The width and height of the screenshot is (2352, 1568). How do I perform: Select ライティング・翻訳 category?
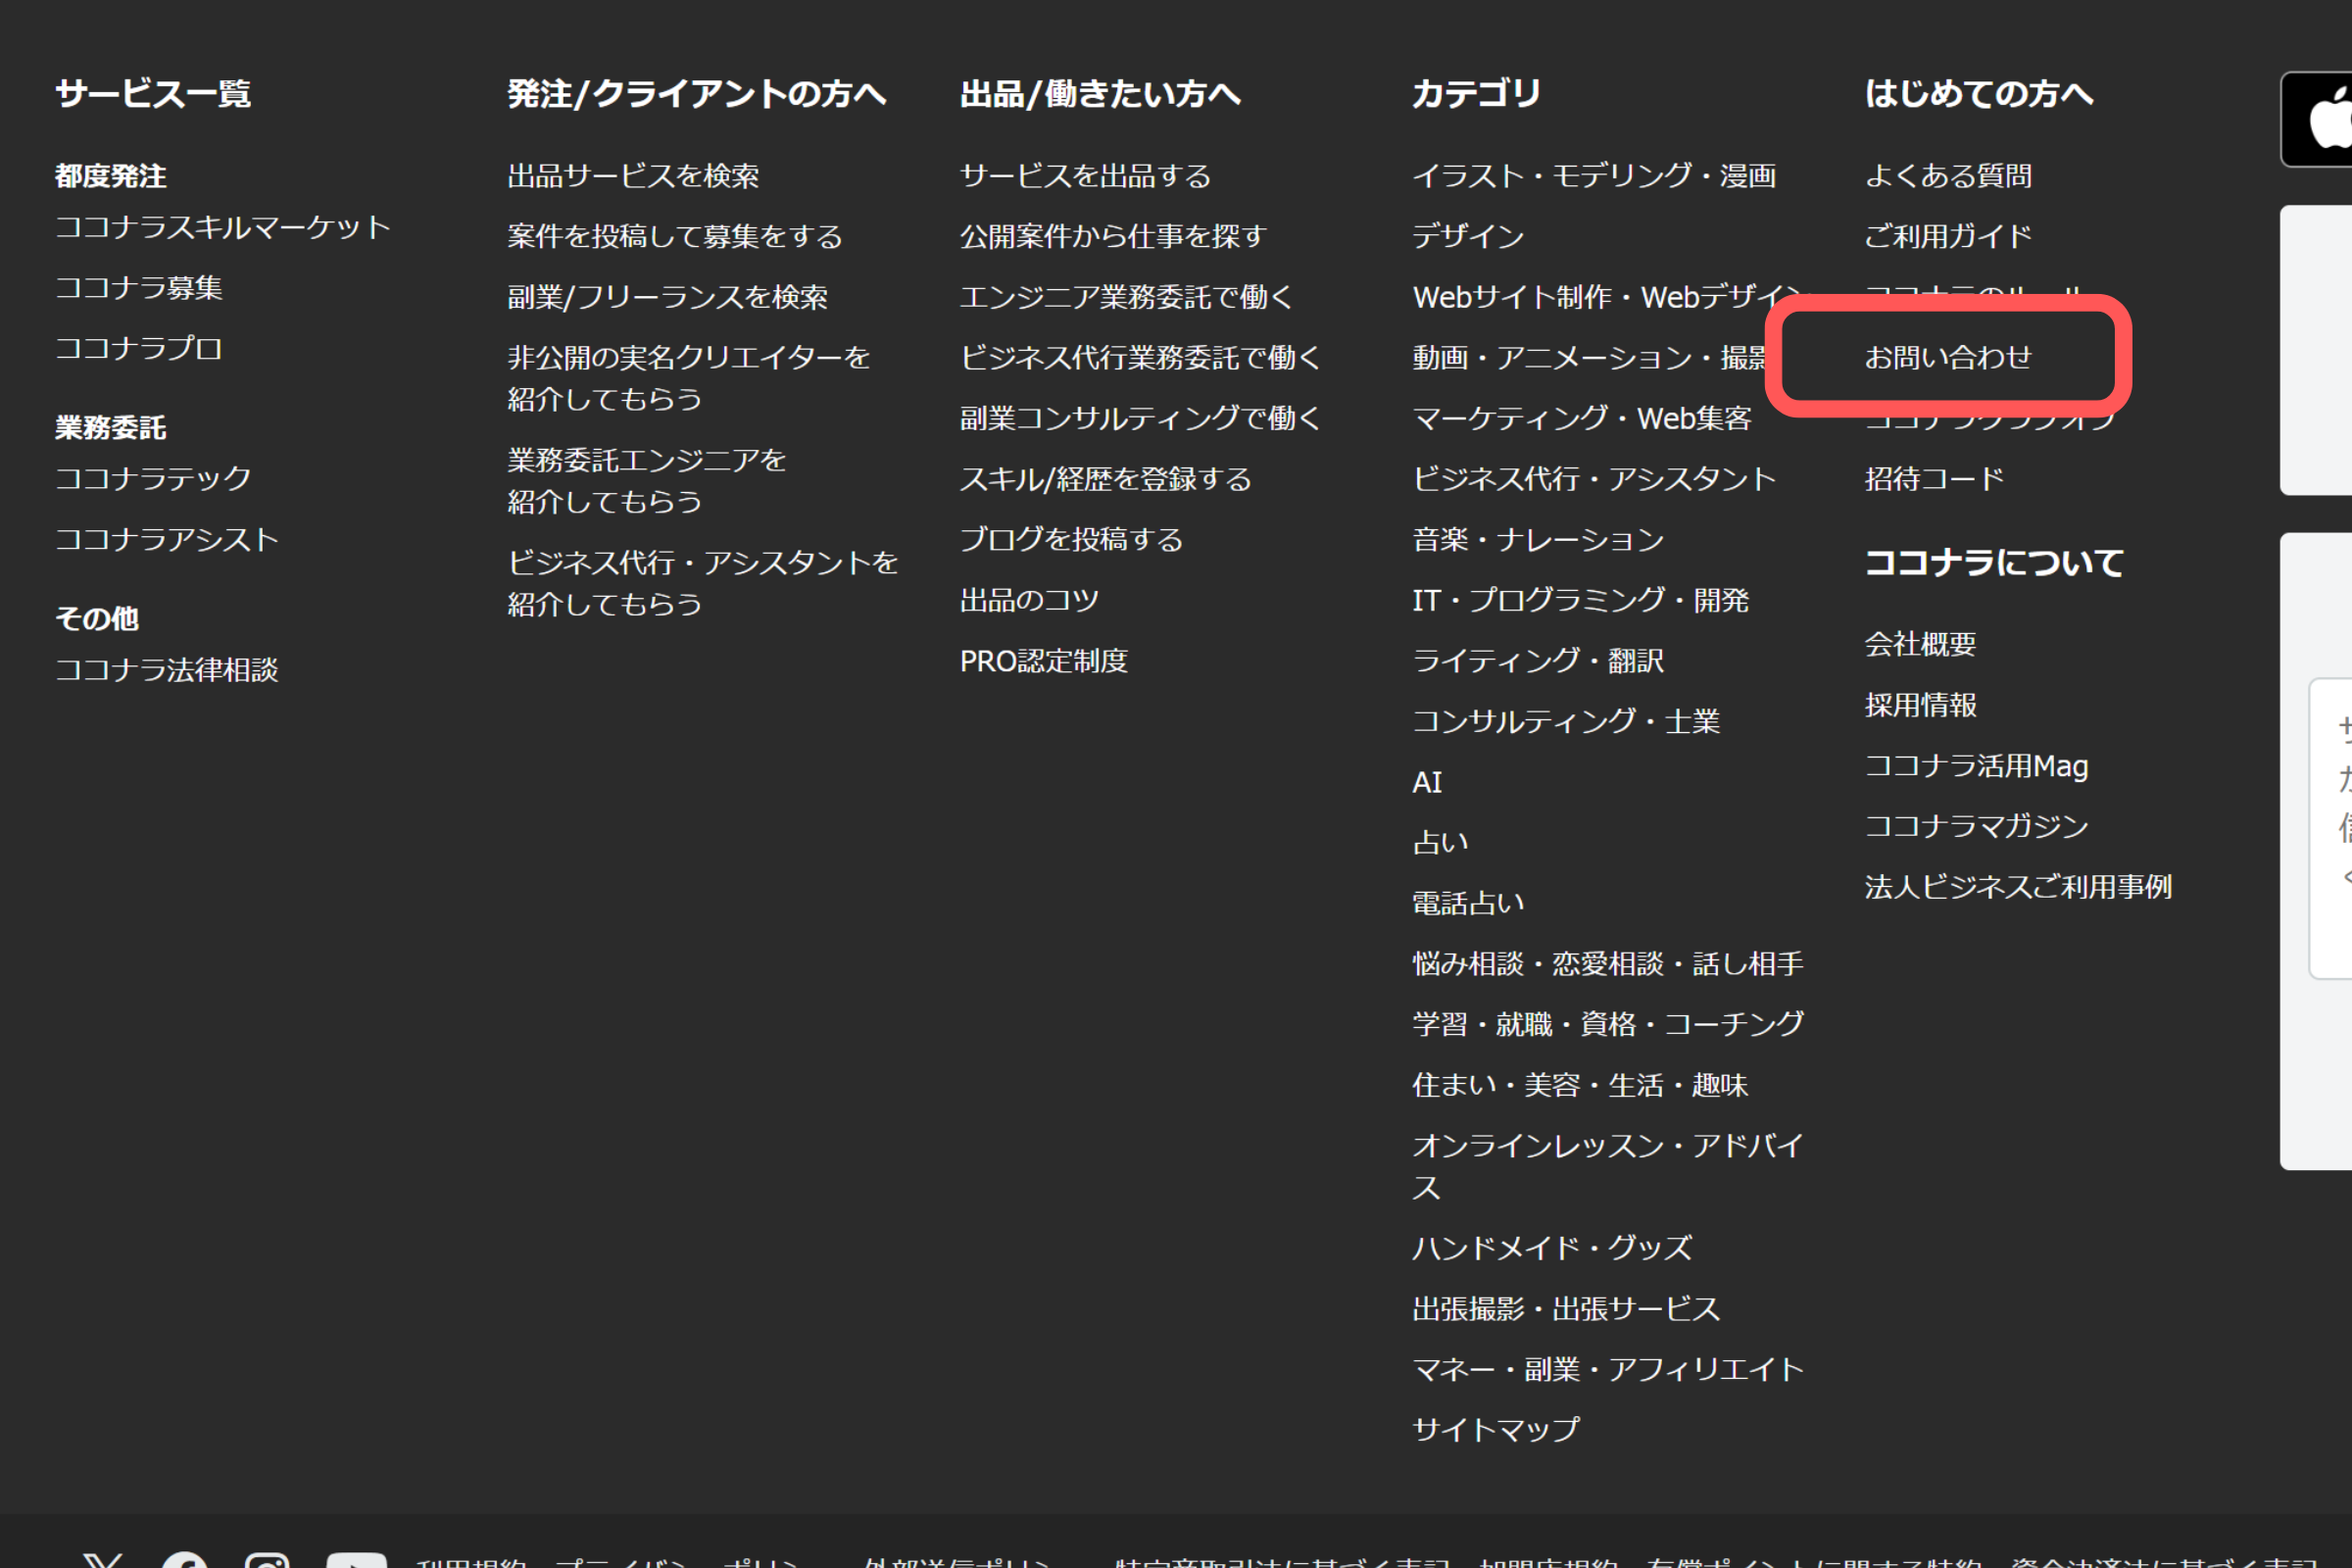[x=1538, y=661]
